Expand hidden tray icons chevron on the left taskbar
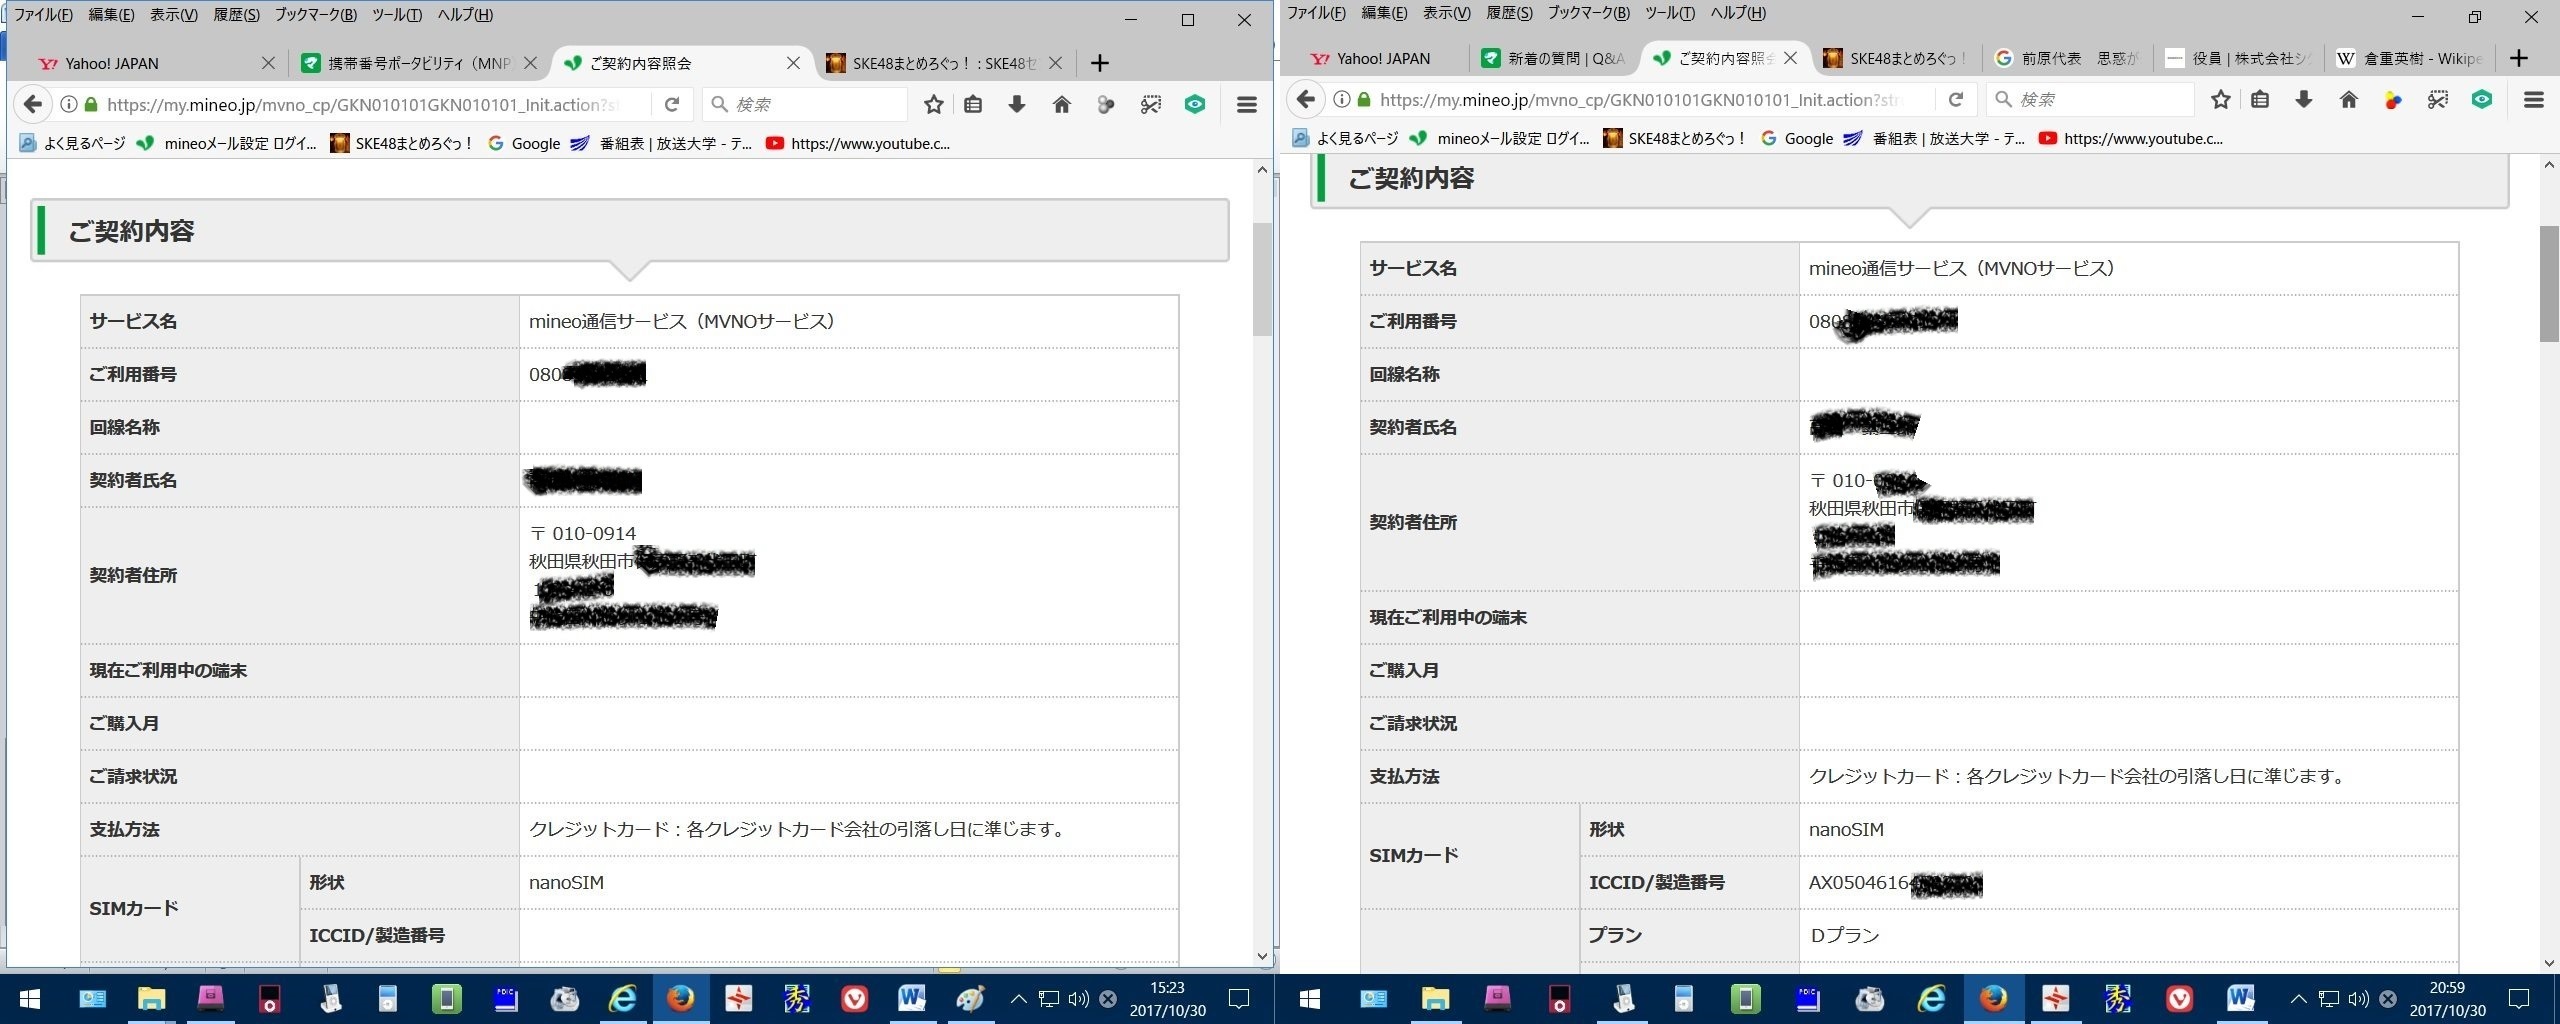The width and height of the screenshot is (2560, 1024). [x=1018, y=998]
